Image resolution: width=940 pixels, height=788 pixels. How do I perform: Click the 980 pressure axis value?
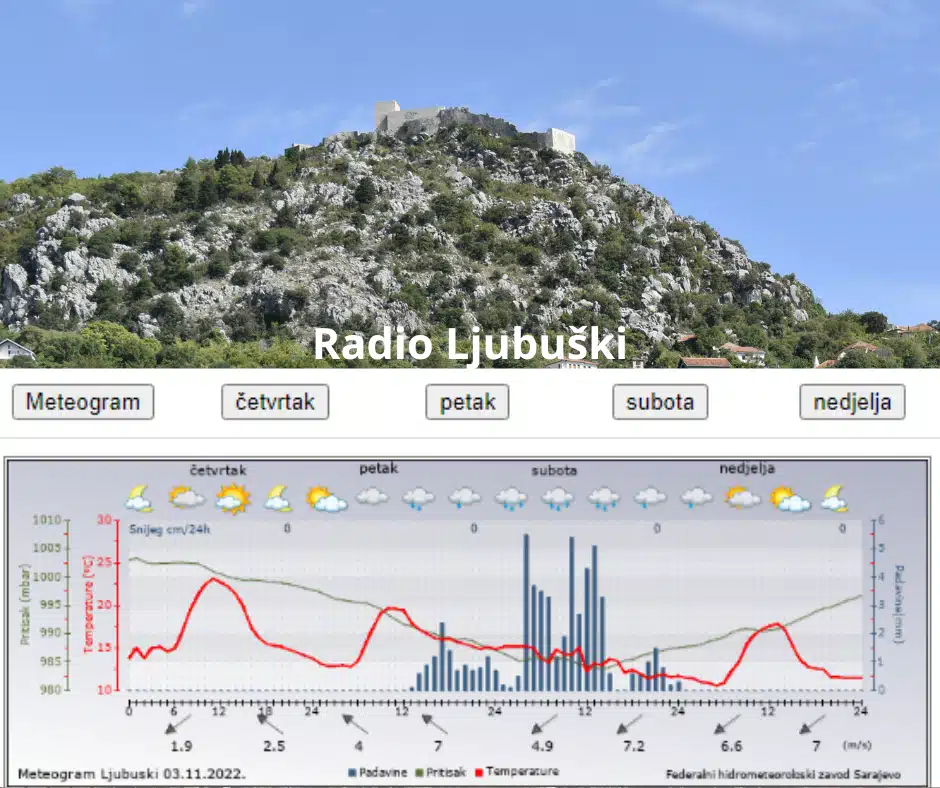(x=50, y=690)
